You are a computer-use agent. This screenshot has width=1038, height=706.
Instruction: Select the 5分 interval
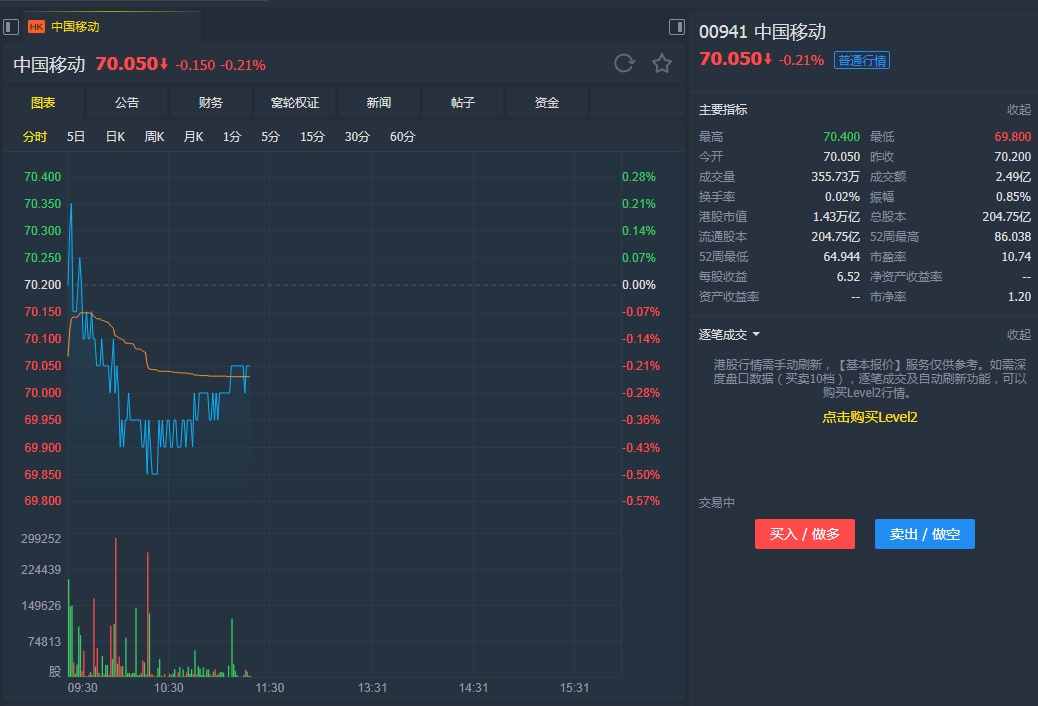point(270,137)
